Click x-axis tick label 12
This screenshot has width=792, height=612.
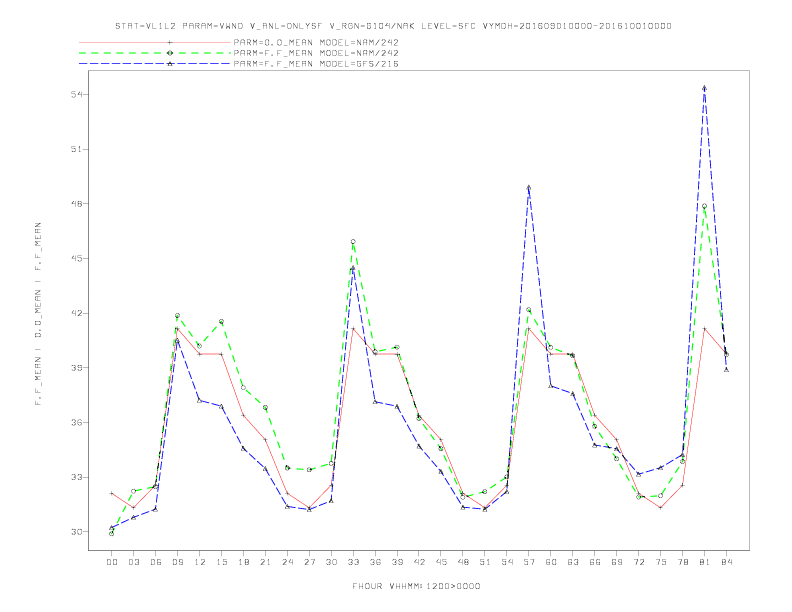pyautogui.click(x=200, y=562)
